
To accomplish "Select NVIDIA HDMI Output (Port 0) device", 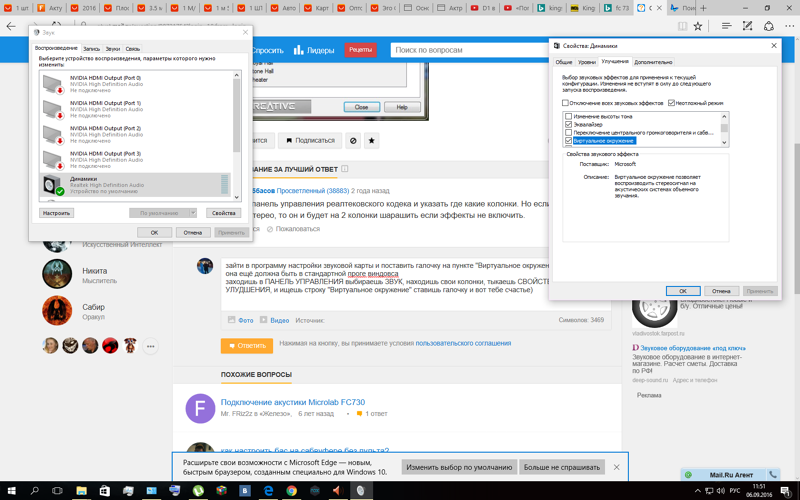I will tap(135, 84).
